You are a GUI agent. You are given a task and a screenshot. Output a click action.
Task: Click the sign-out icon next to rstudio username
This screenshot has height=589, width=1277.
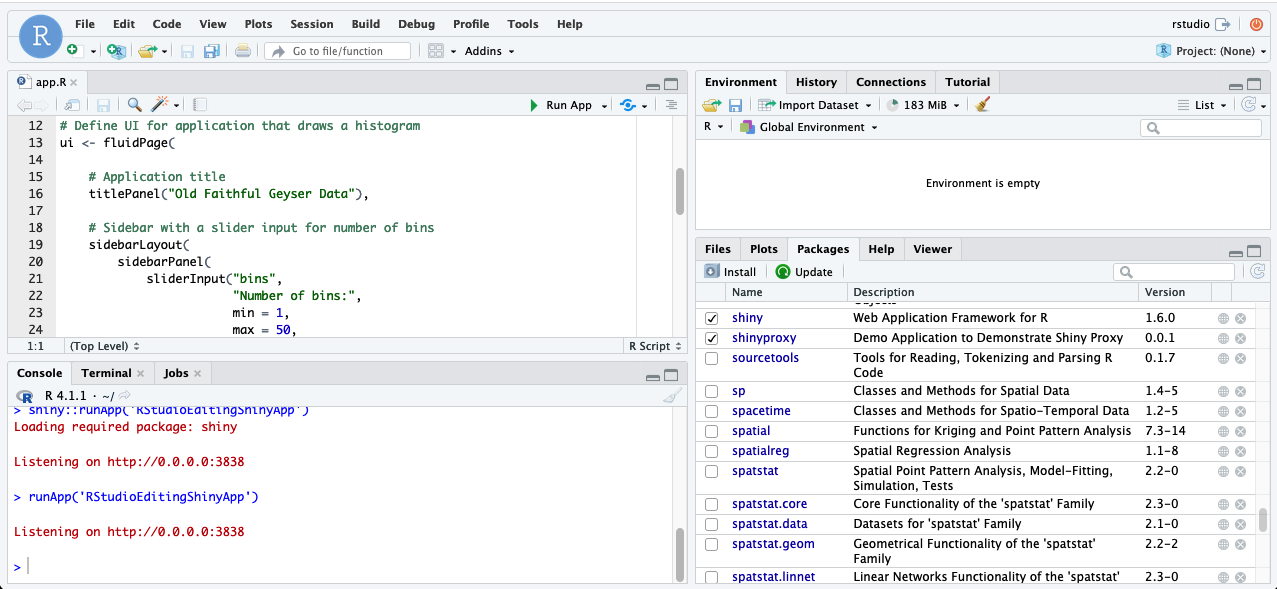pos(1223,24)
